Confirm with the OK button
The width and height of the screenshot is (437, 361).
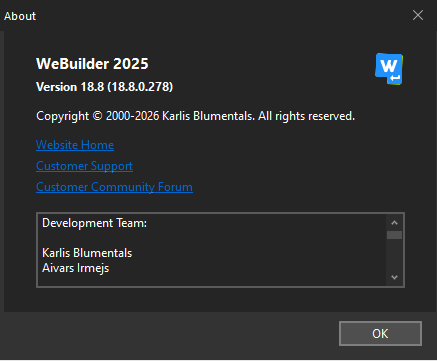point(380,333)
